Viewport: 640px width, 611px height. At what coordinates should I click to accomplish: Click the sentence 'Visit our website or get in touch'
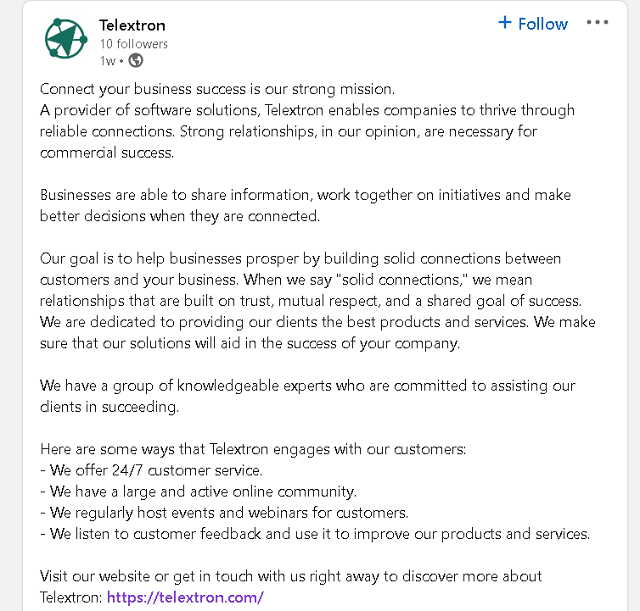click(291, 576)
